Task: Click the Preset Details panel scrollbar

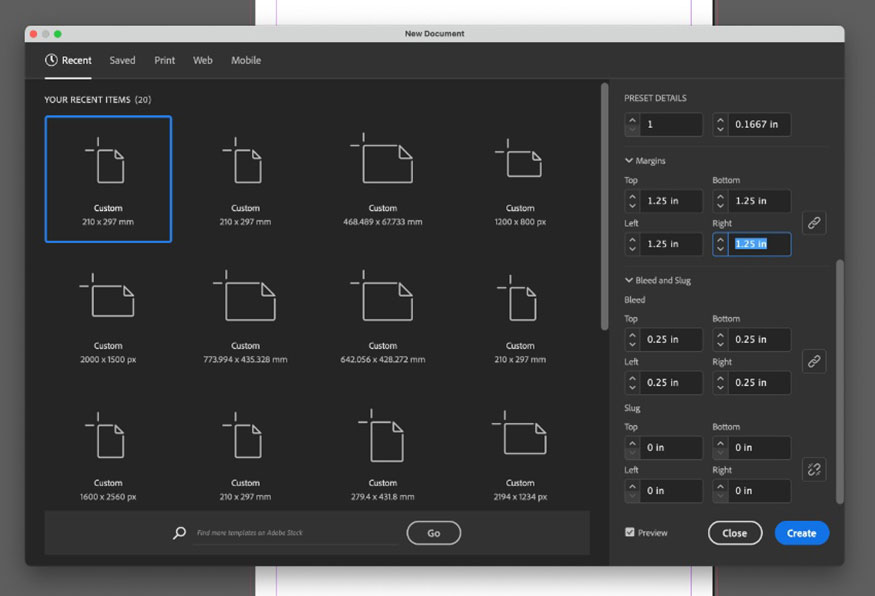Action: tap(839, 382)
